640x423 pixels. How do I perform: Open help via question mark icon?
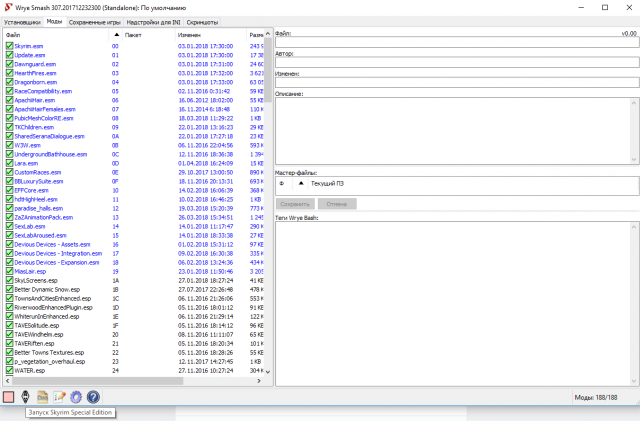[x=93, y=397]
